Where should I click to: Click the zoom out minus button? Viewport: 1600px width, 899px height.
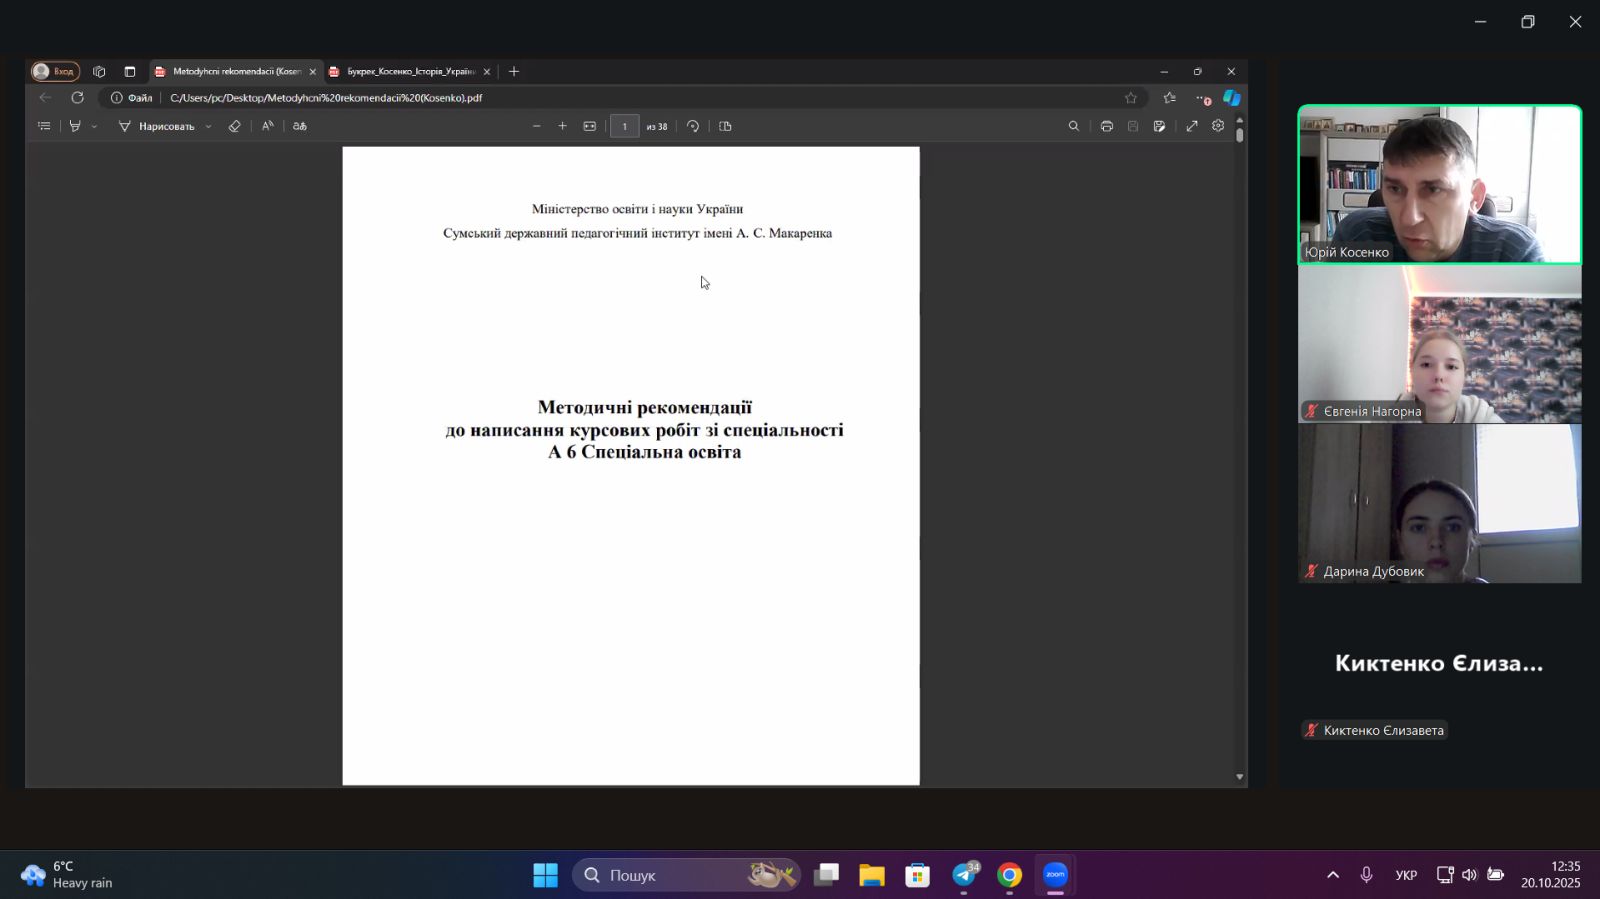[537, 126]
